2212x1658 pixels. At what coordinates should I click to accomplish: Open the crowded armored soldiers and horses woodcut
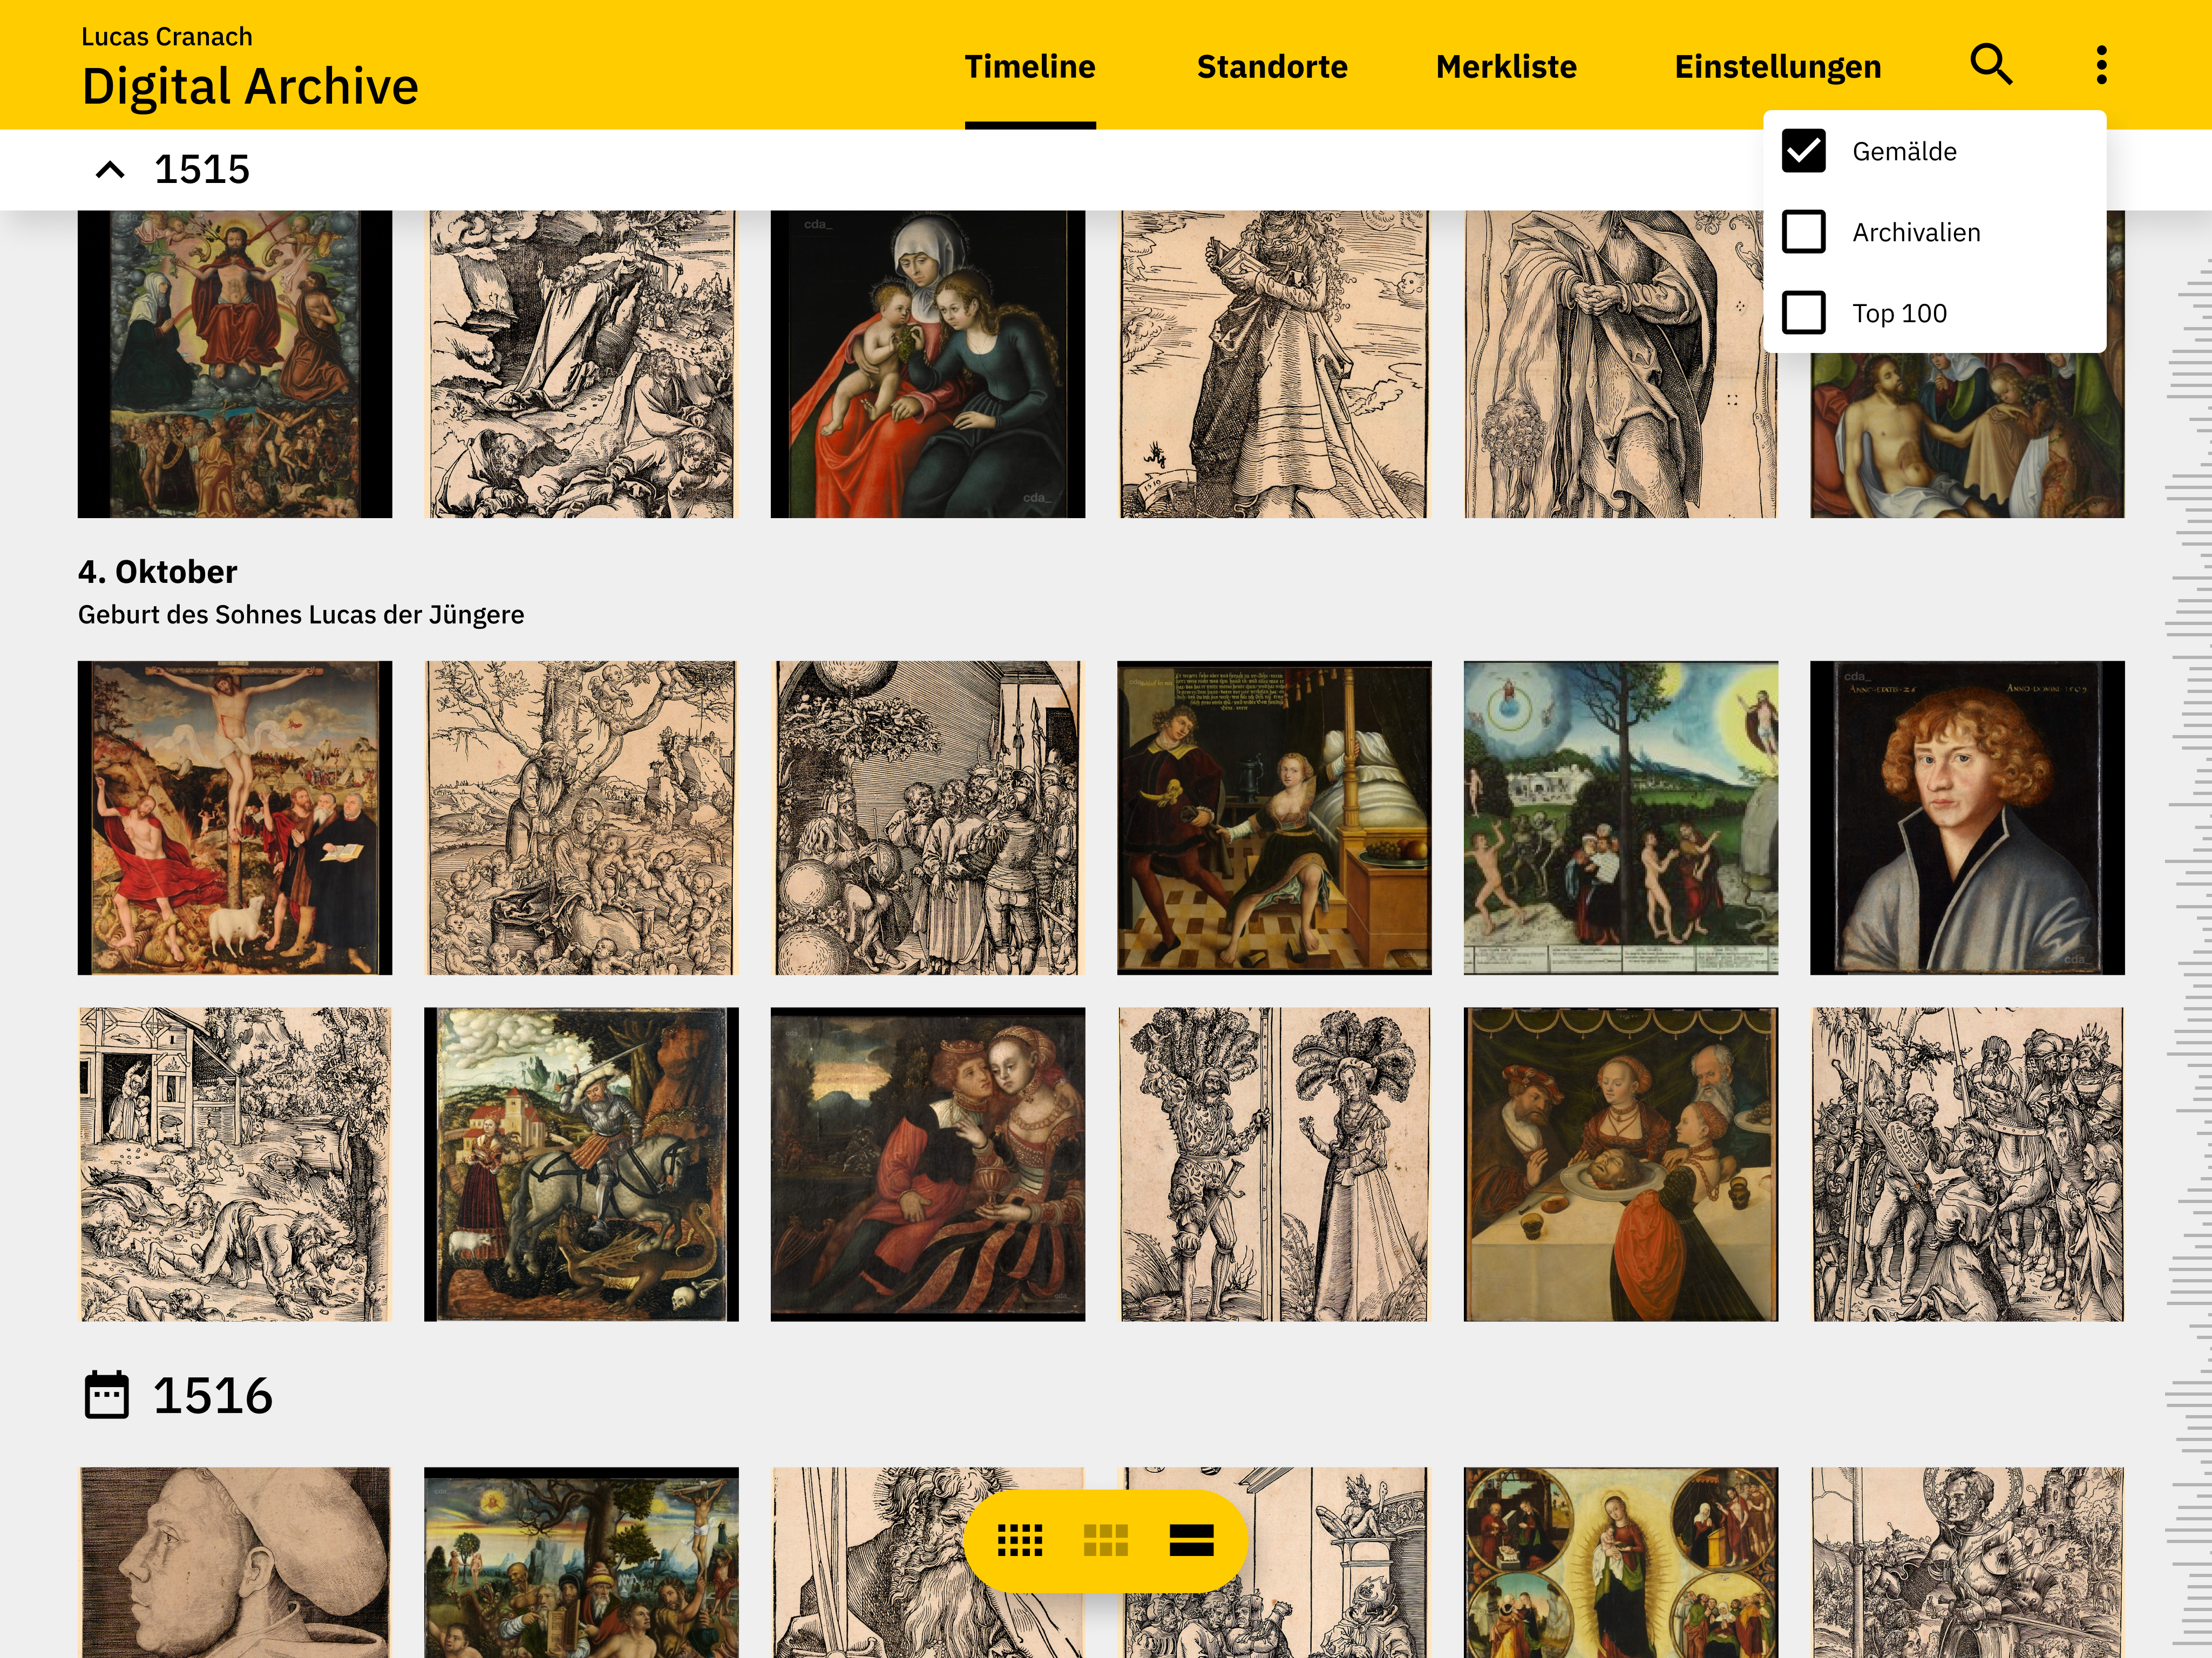point(1966,1164)
